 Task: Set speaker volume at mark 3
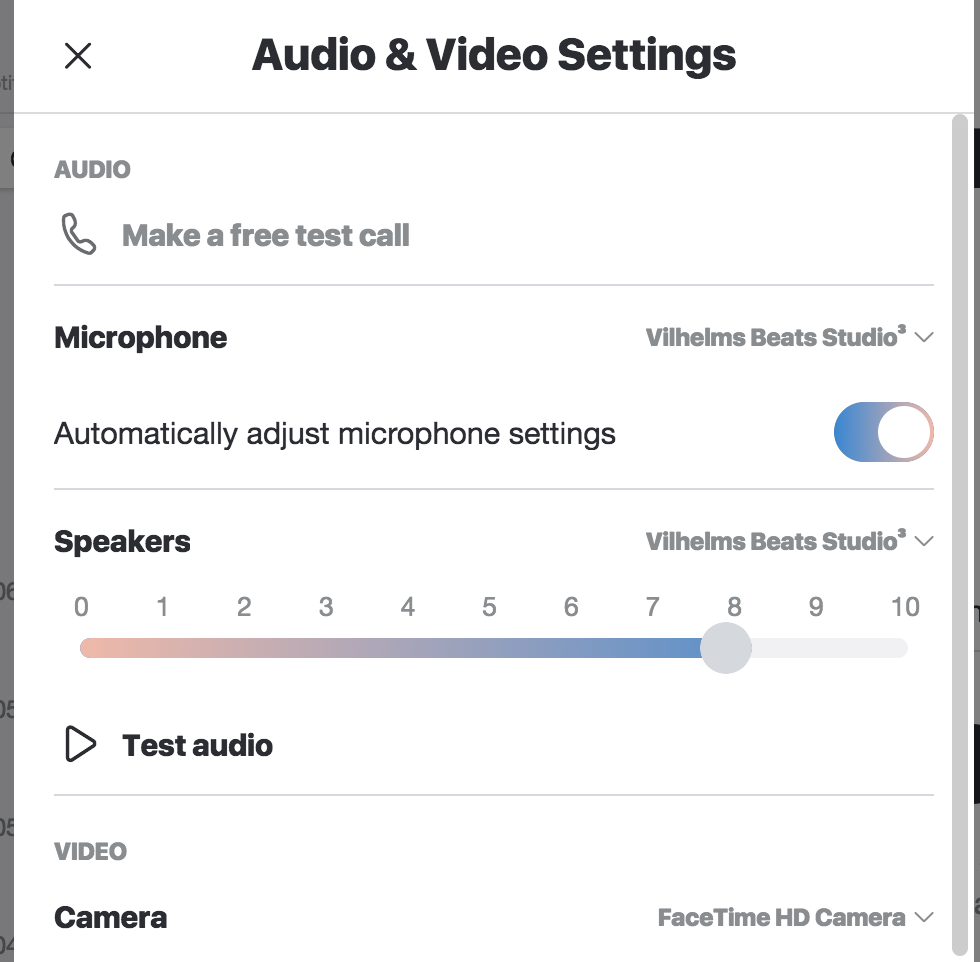click(x=326, y=648)
